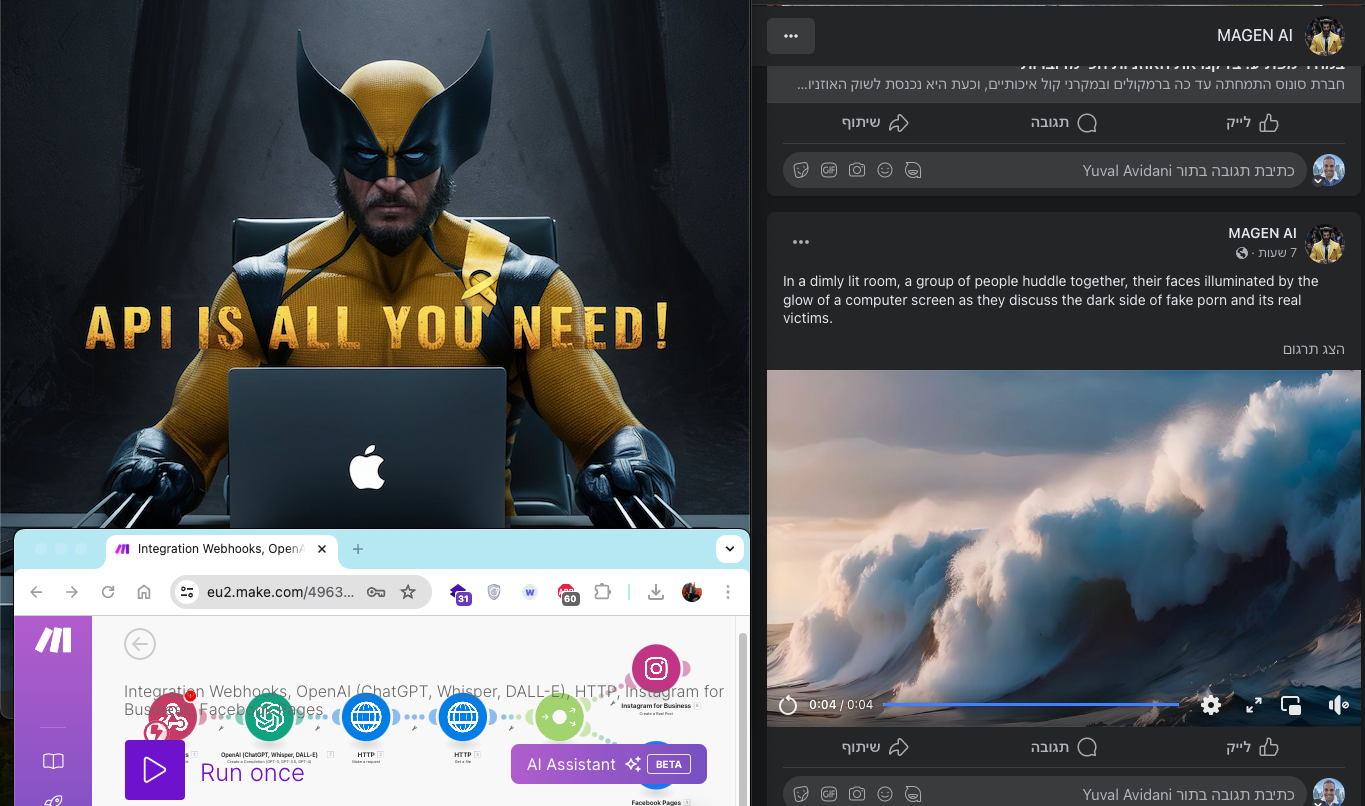Click the green Router module

click(559, 716)
